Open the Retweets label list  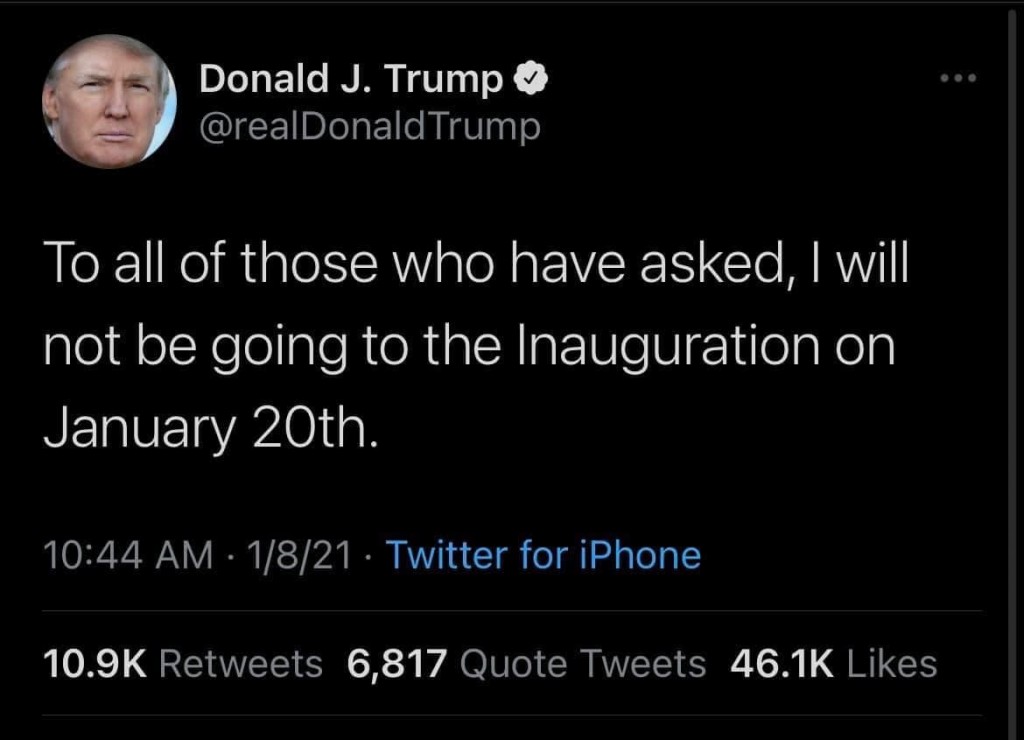pos(241,663)
